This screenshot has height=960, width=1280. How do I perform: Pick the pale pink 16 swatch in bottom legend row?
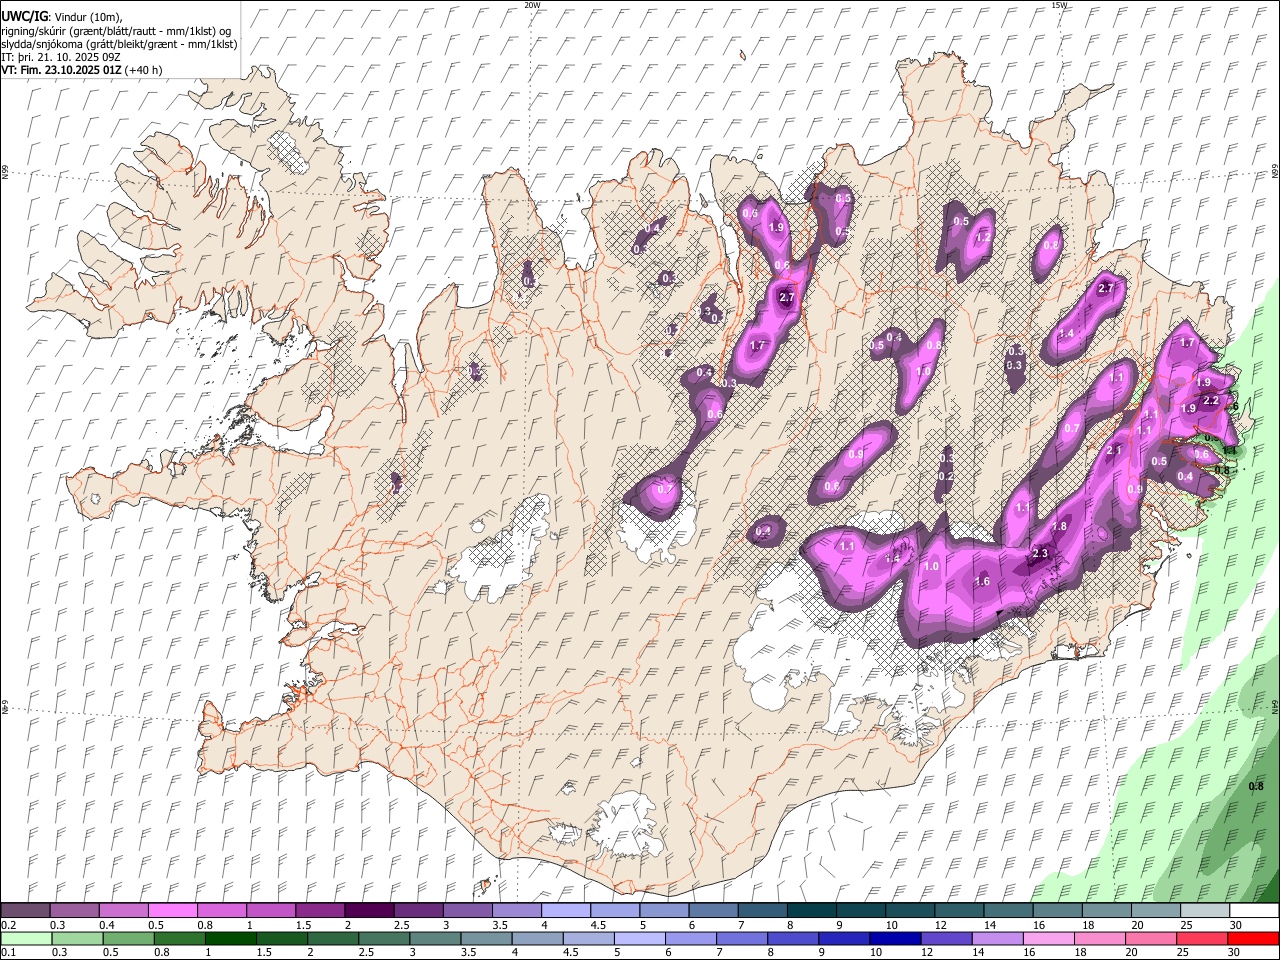click(x=1050, y=938)
